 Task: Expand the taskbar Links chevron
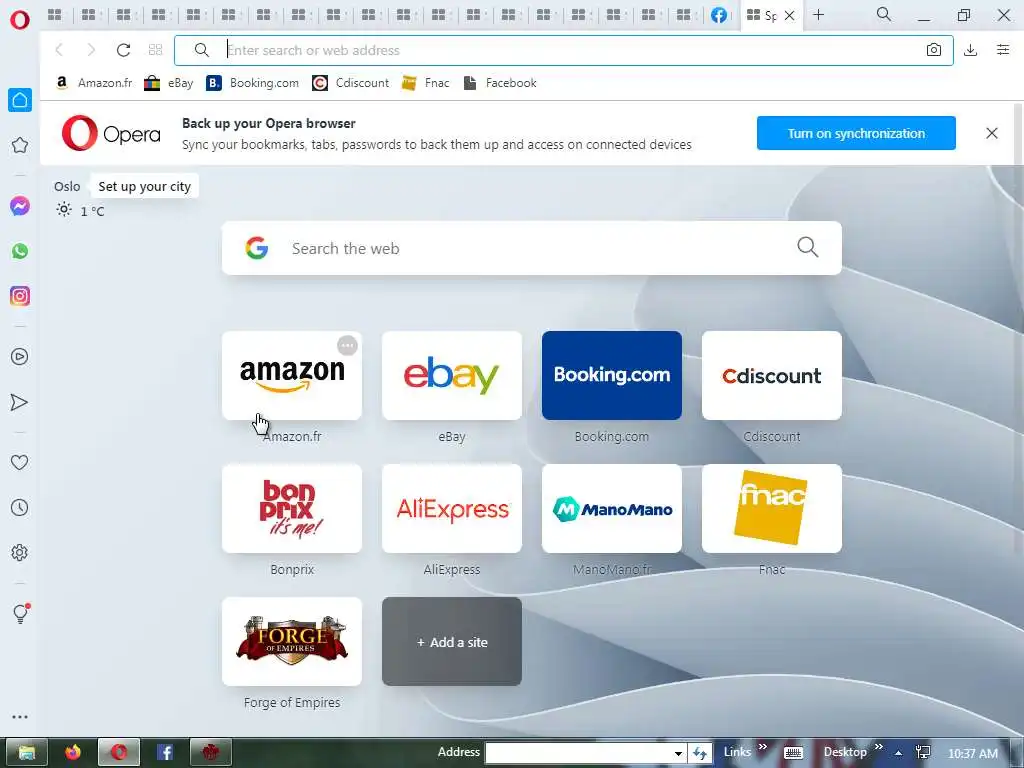point(762,747)
